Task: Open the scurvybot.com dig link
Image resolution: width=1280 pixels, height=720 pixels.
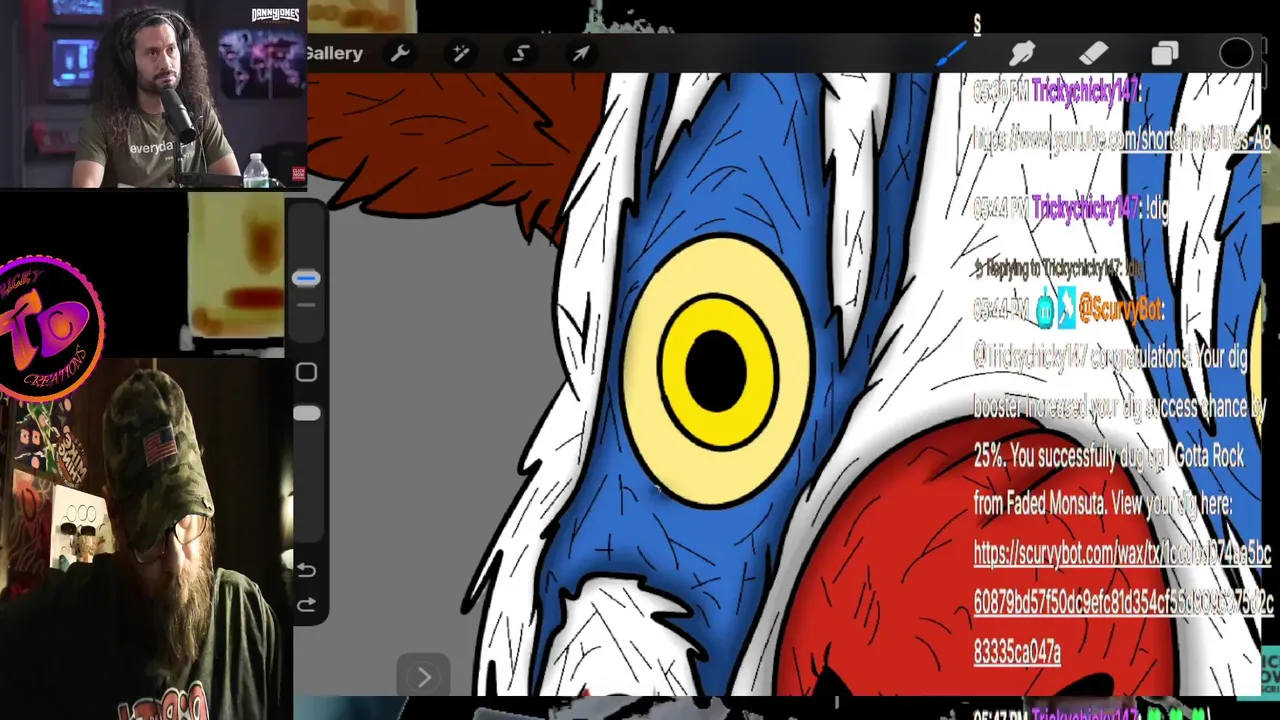Action: tap(1122, 603)
